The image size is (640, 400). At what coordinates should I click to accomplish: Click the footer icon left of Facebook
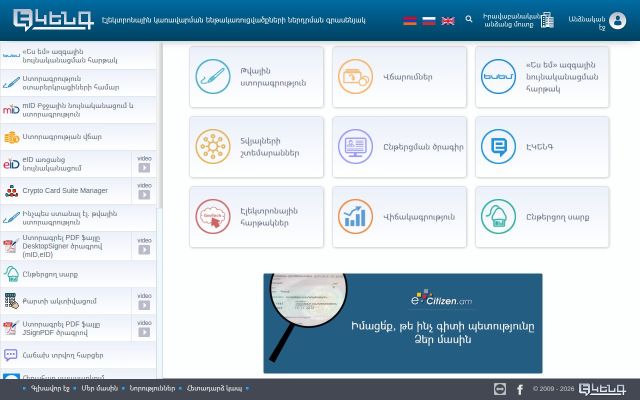(x=500, y=389)
